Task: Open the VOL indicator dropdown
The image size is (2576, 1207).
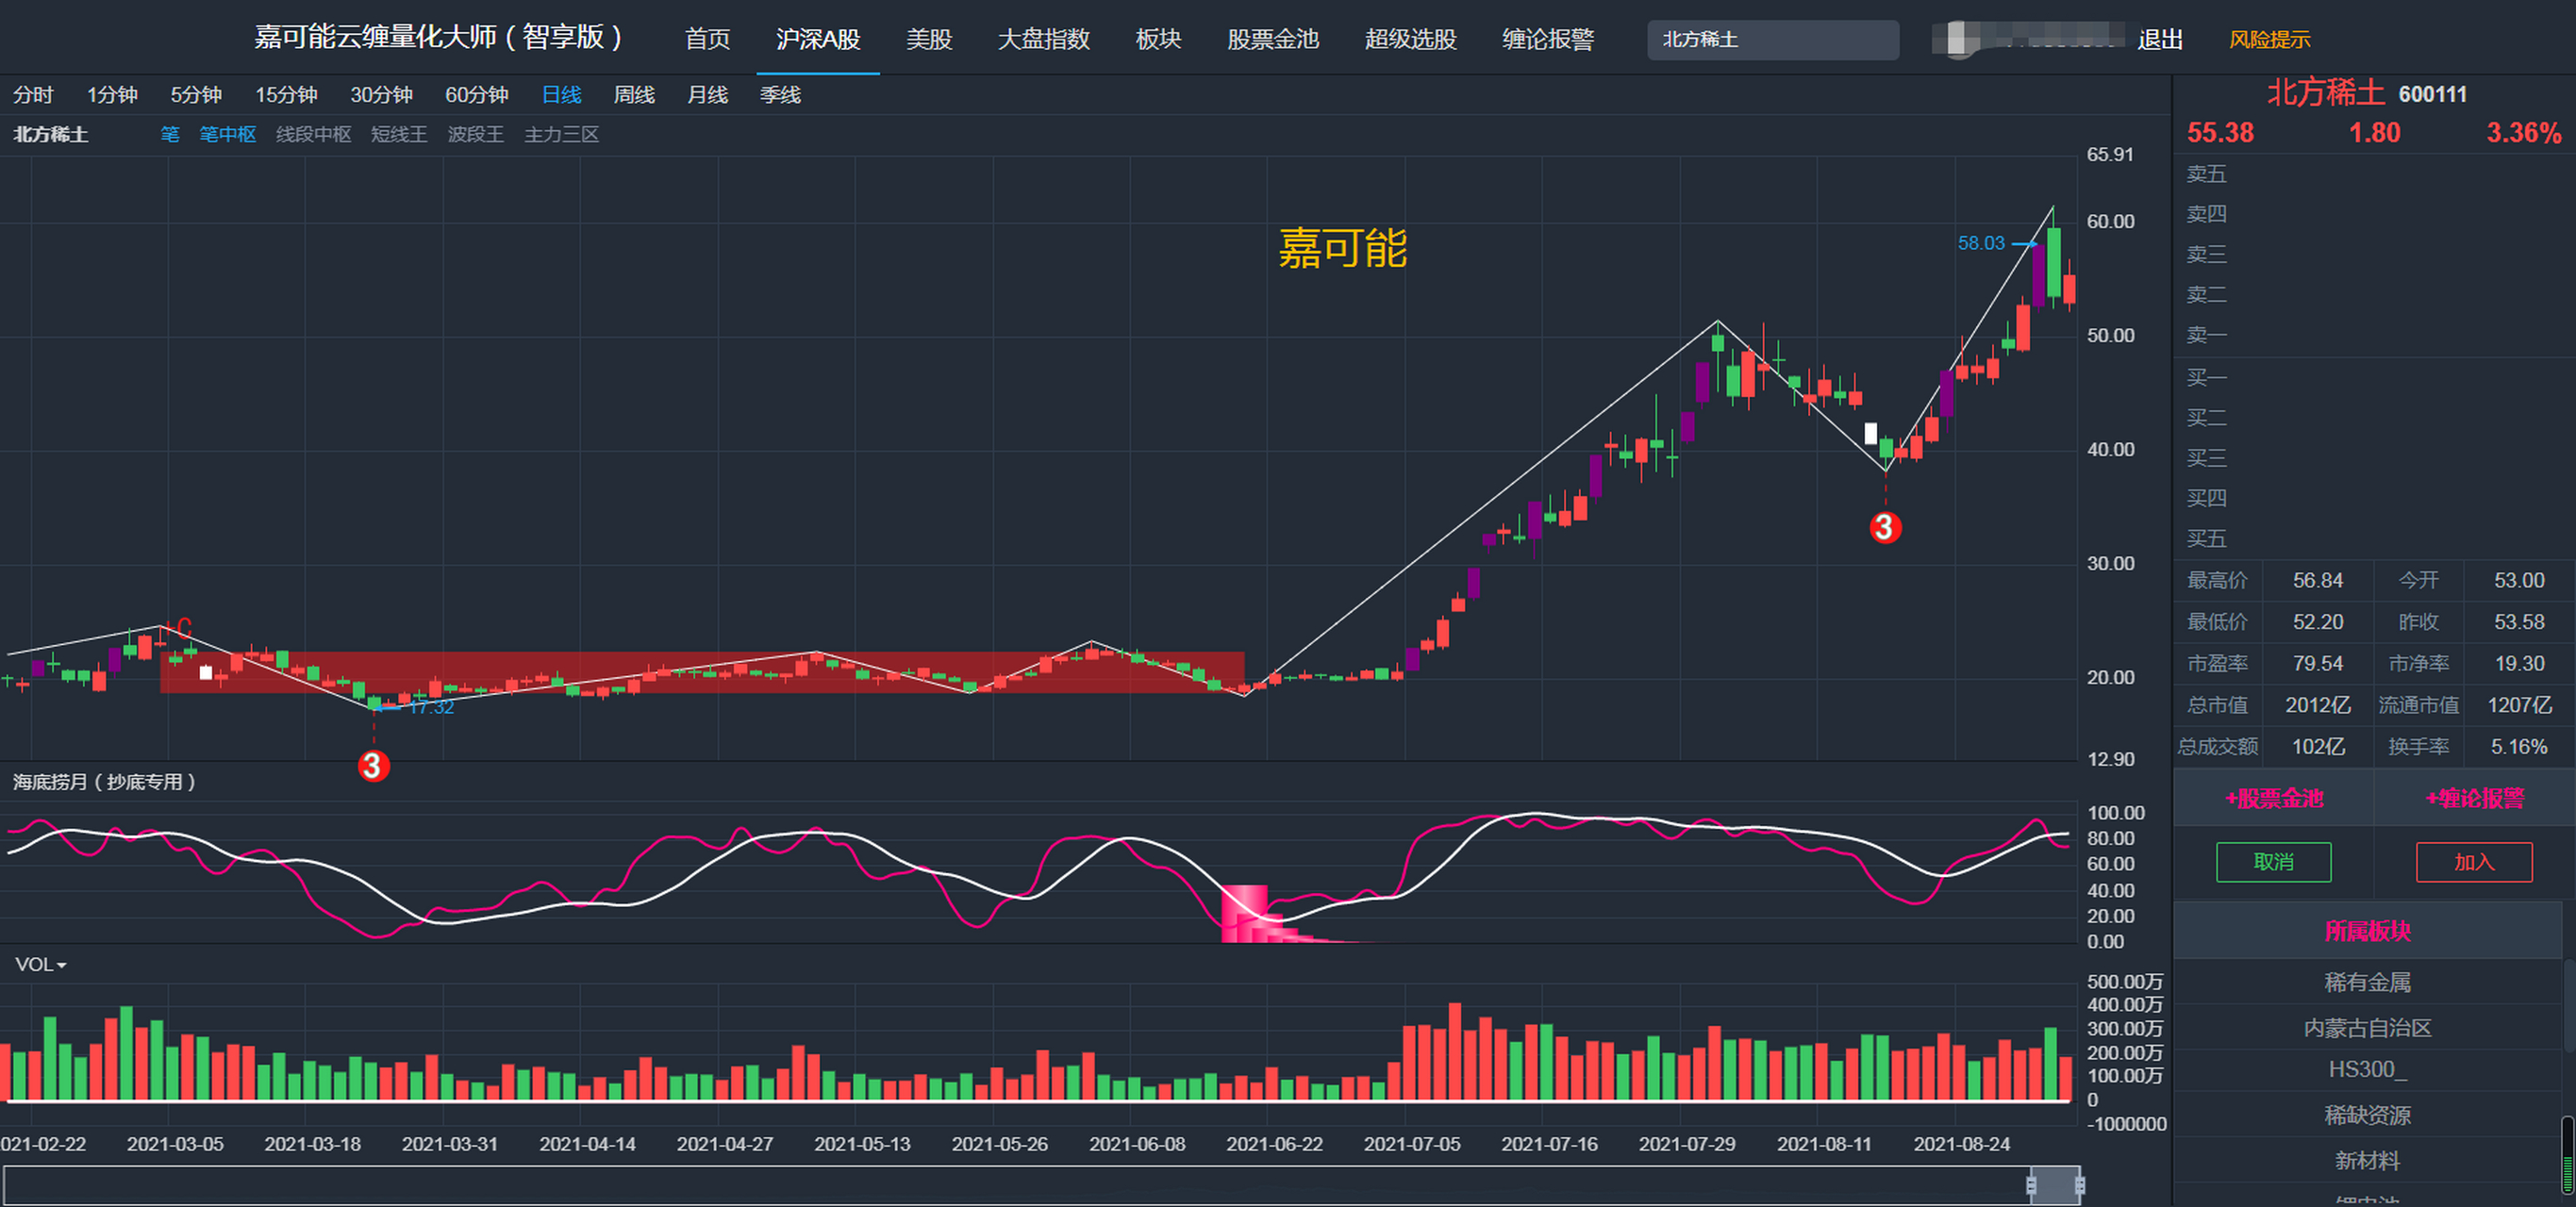Action: [x=41, y=965]
